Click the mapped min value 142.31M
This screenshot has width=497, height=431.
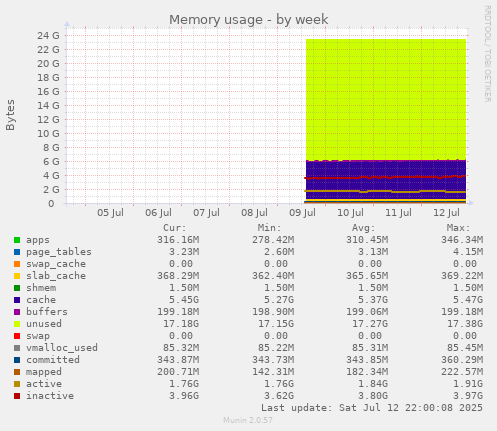pyautogui.click(x=273, y=372)
